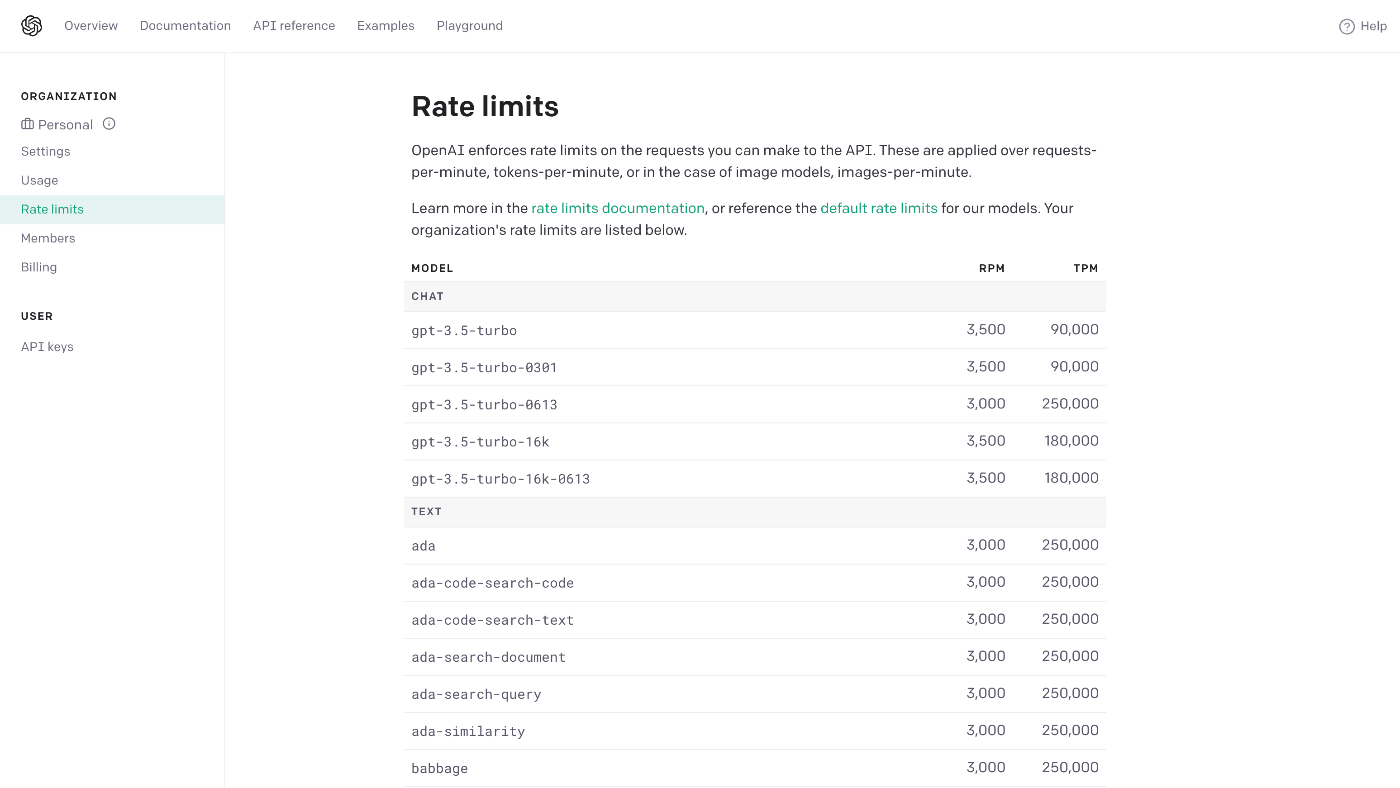This screenshot has width=1400, height=788.
Task: Select the gpt-3.5-turbo-0613 model name
Action: click(x=484, y=405)
